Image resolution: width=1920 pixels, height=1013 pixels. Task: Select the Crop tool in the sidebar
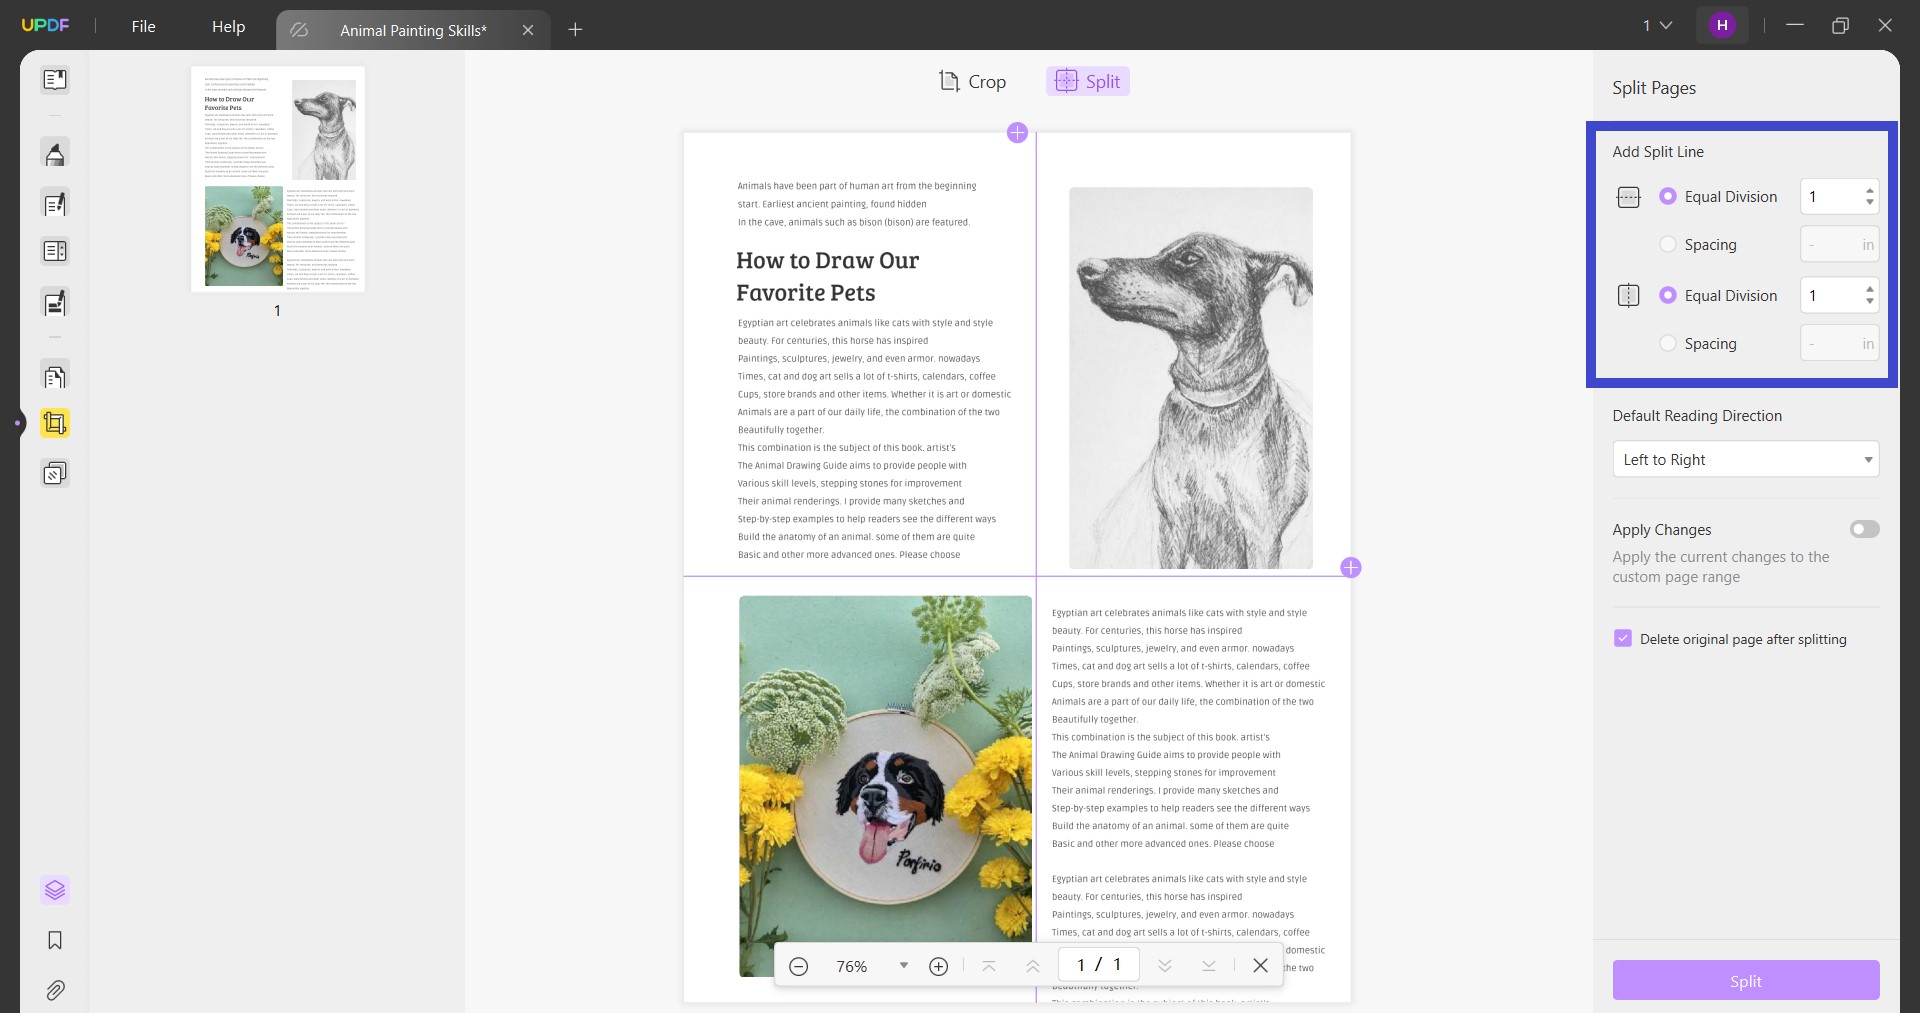55,423
